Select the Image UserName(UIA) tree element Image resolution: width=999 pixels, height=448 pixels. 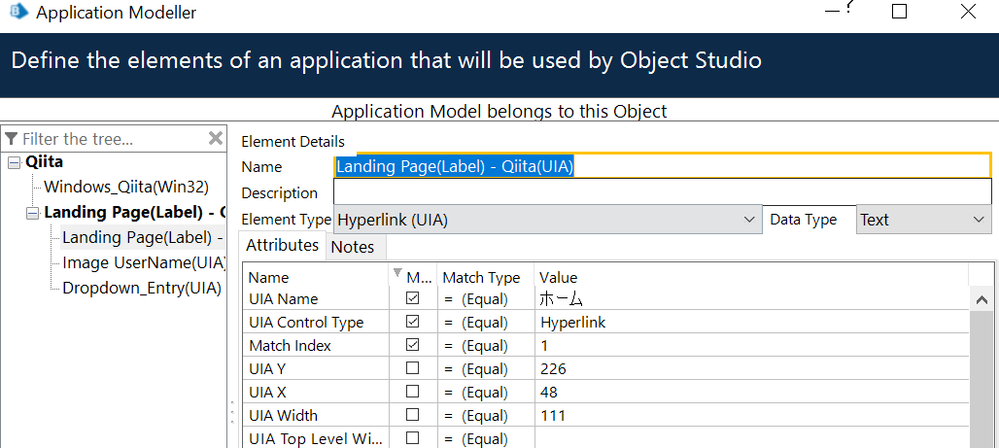[x=144, y=263]
